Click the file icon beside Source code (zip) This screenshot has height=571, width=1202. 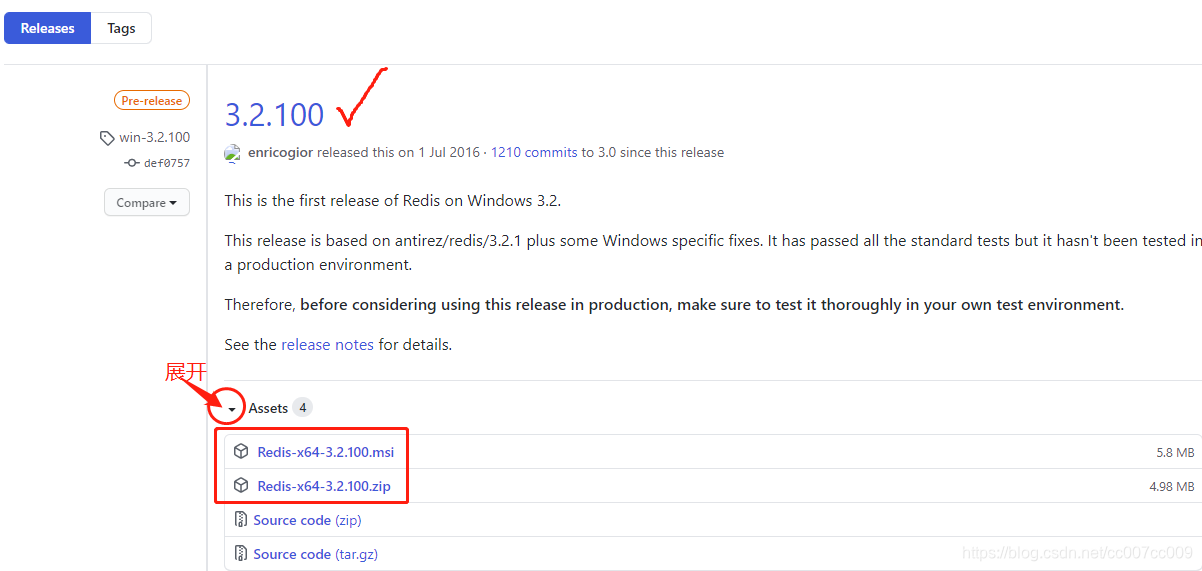pos(240,519)
